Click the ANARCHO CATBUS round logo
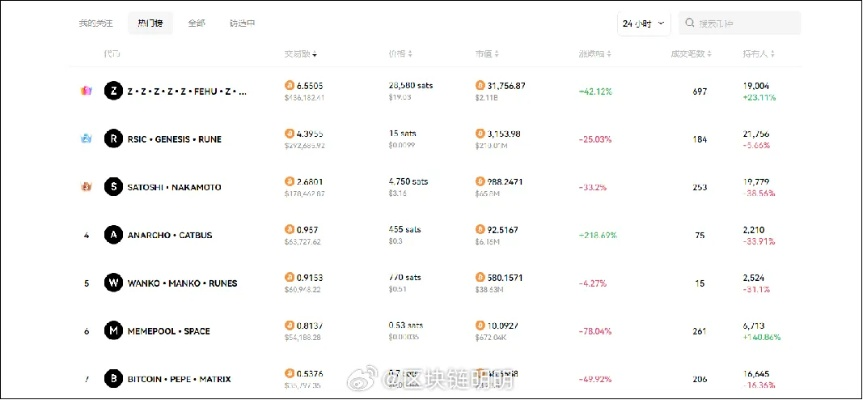Image resolution: width=863 pixels, height=400 pixels. [113, 235]
